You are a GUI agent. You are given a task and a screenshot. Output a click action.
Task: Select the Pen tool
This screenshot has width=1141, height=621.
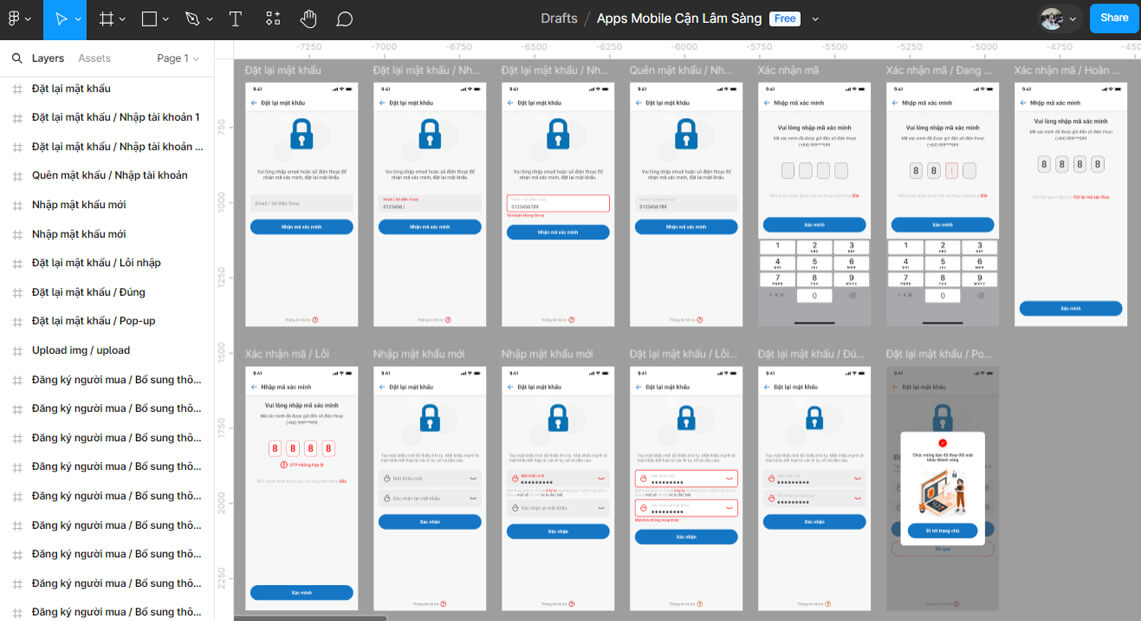tap(192, 18)
